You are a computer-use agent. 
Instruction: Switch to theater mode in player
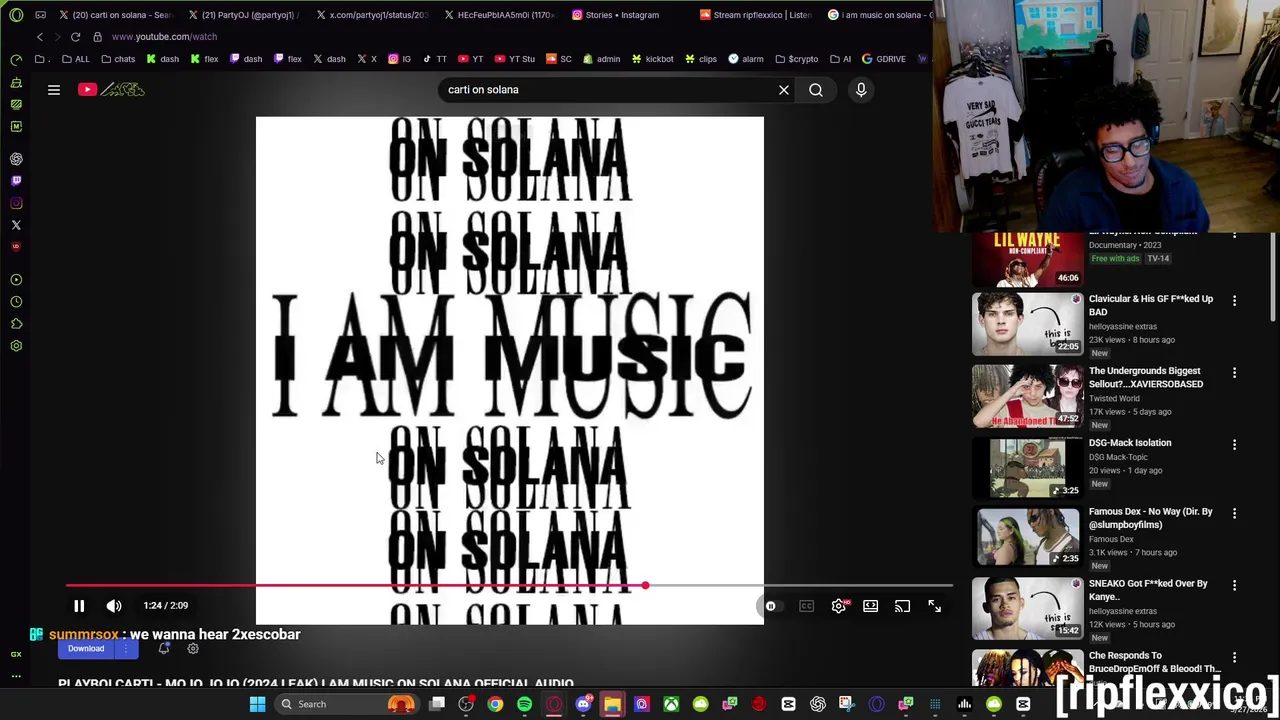point(871,606)
